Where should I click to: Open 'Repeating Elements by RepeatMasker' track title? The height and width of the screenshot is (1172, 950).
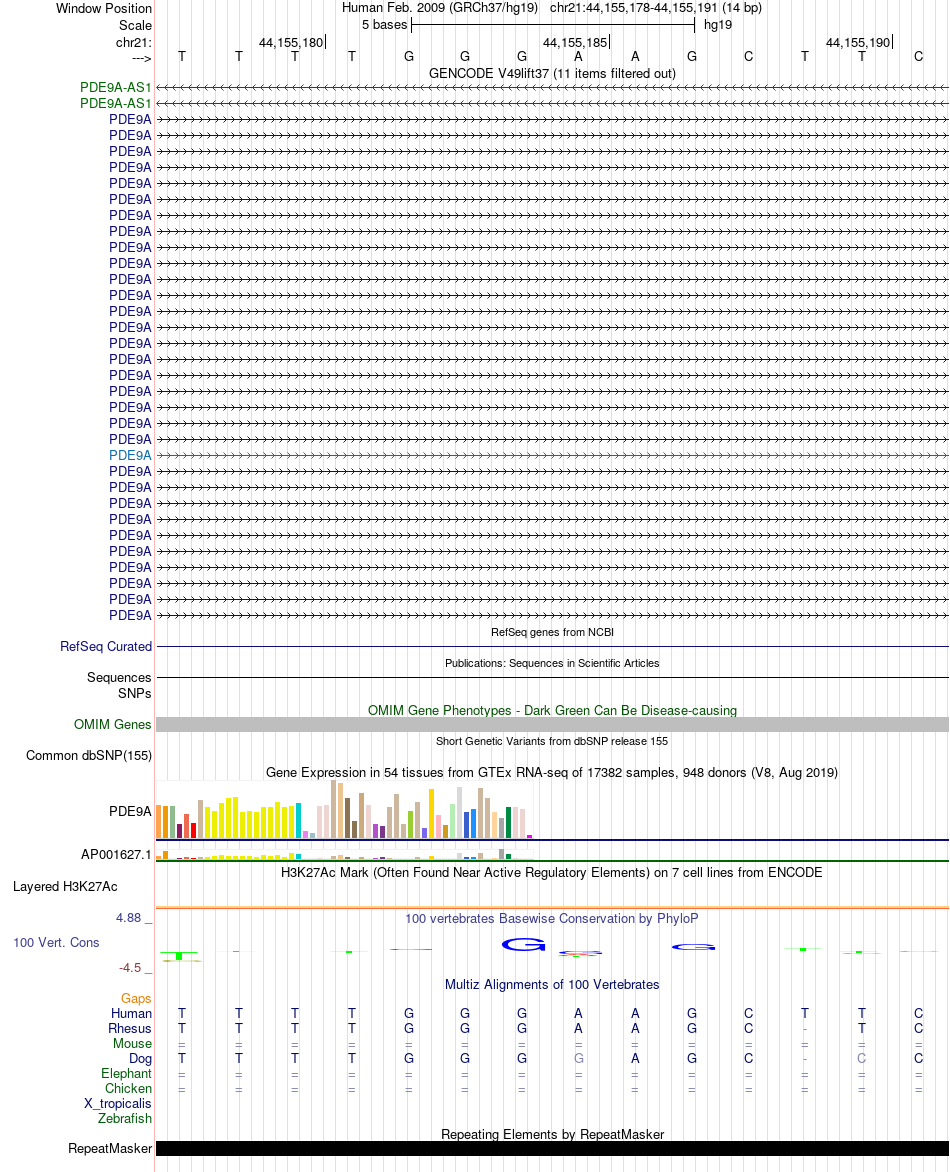[x=552, y=1134]
